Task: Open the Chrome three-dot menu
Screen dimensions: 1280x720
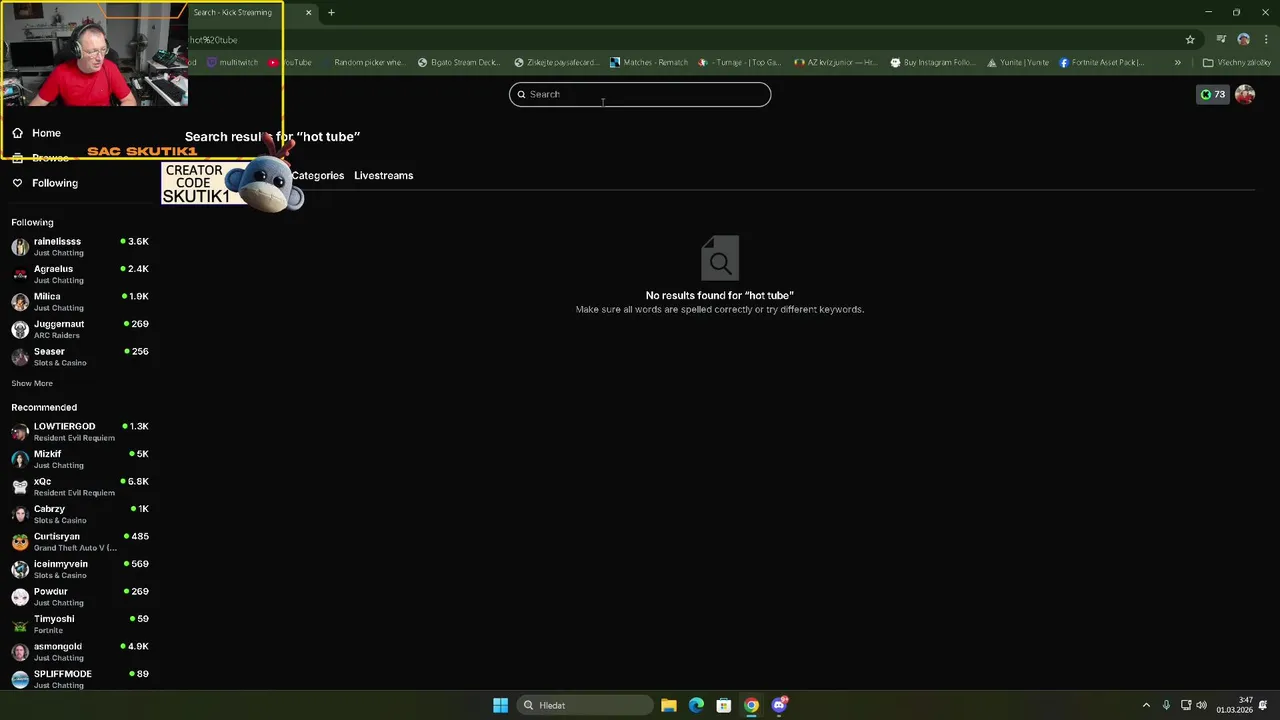Action: click(1264, 40)
